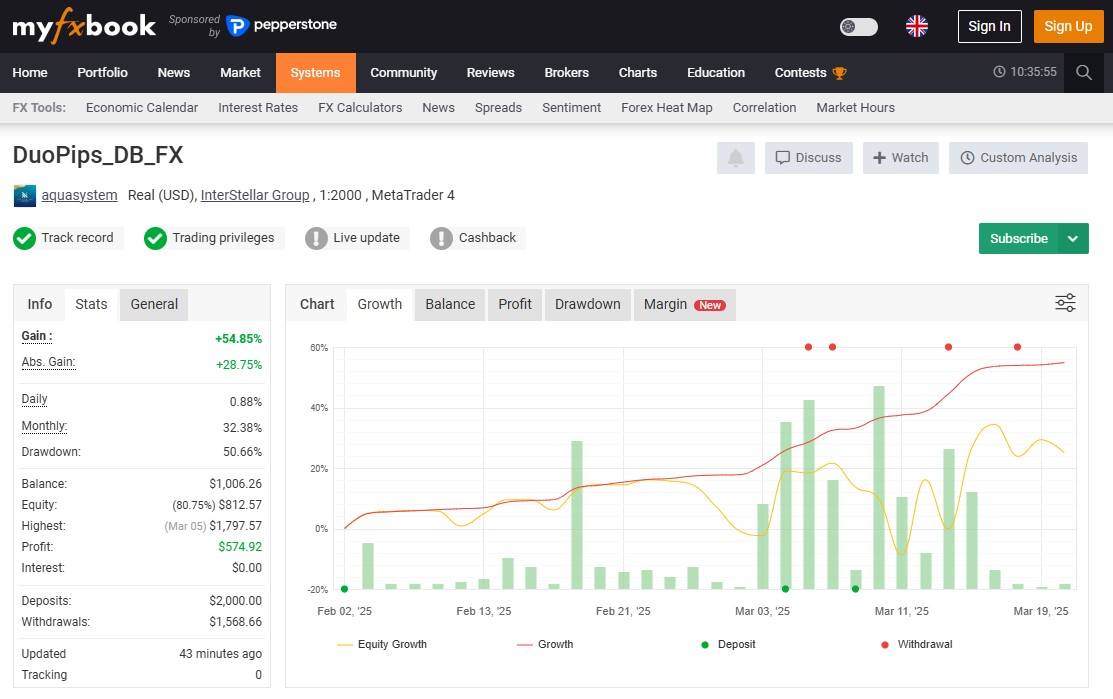Open search with the magnifier icon

pos(1084,72)
